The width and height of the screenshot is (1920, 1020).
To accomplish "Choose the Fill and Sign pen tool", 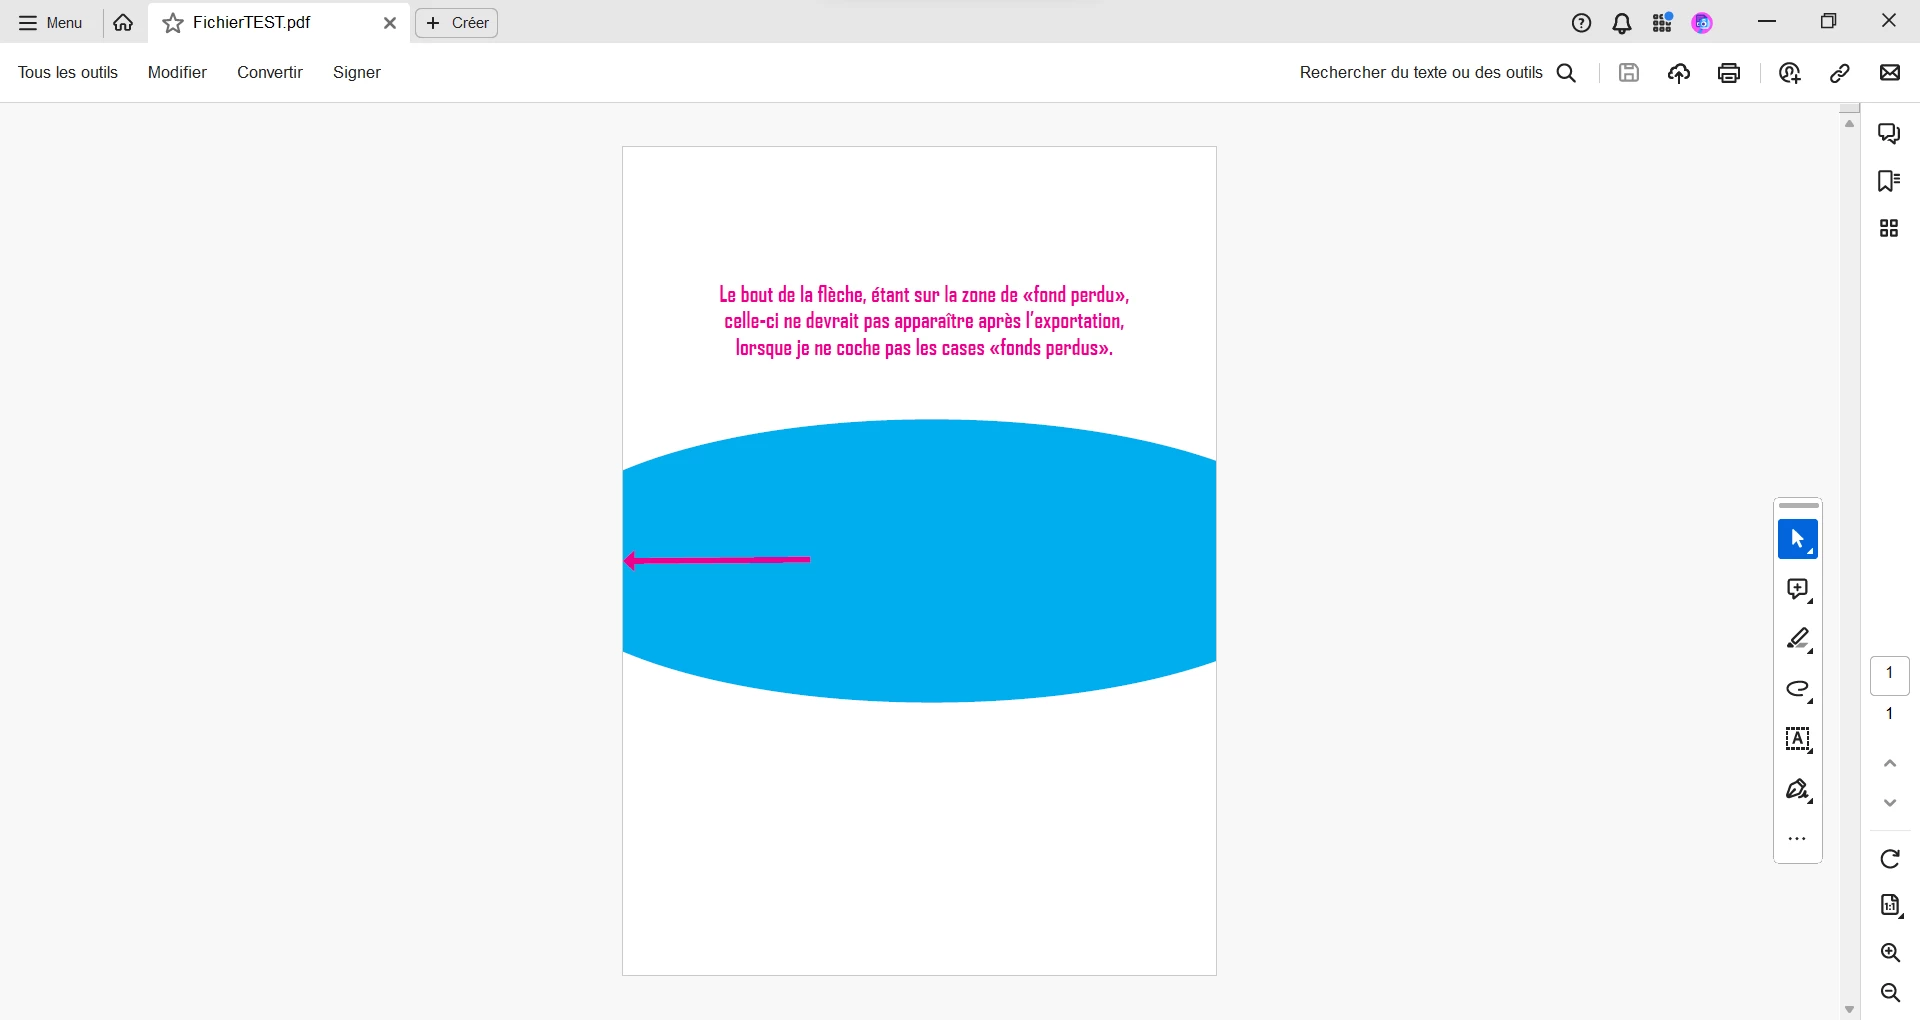I will click(x=1798, y=791).
